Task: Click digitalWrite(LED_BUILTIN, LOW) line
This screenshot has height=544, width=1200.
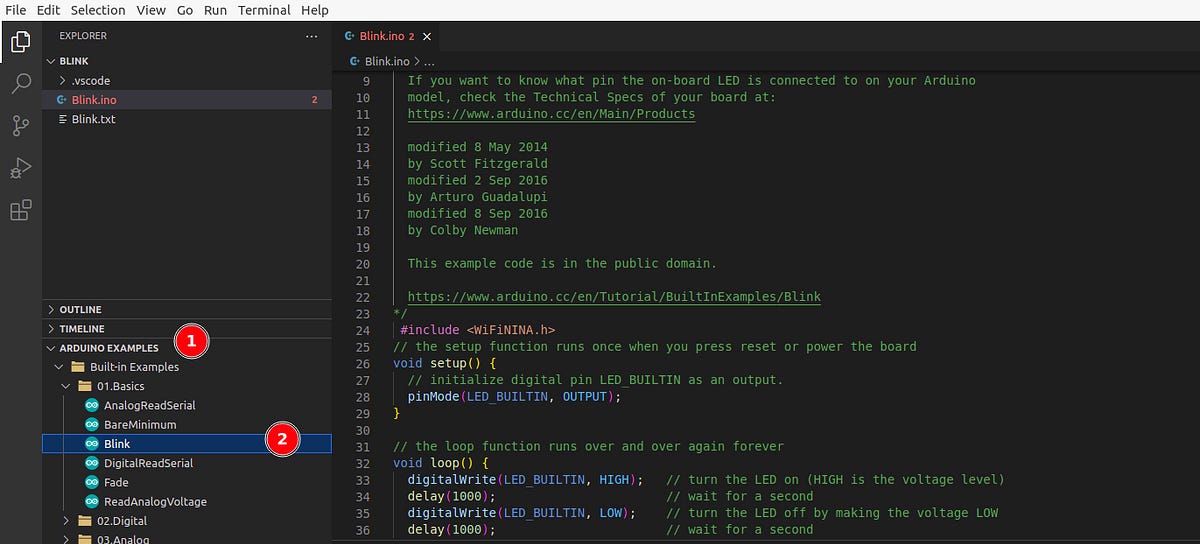Action: pos(522,513)
